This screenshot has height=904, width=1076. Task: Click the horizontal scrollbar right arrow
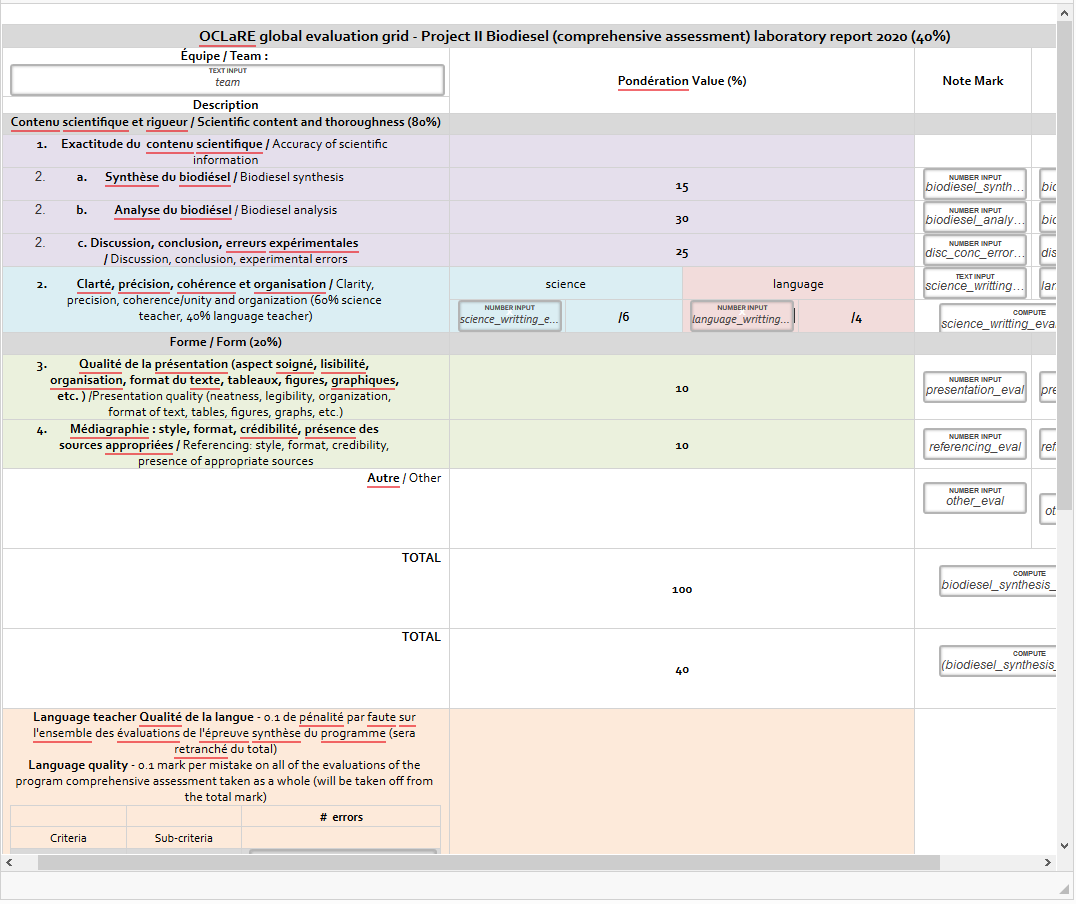pos(1048,862)
